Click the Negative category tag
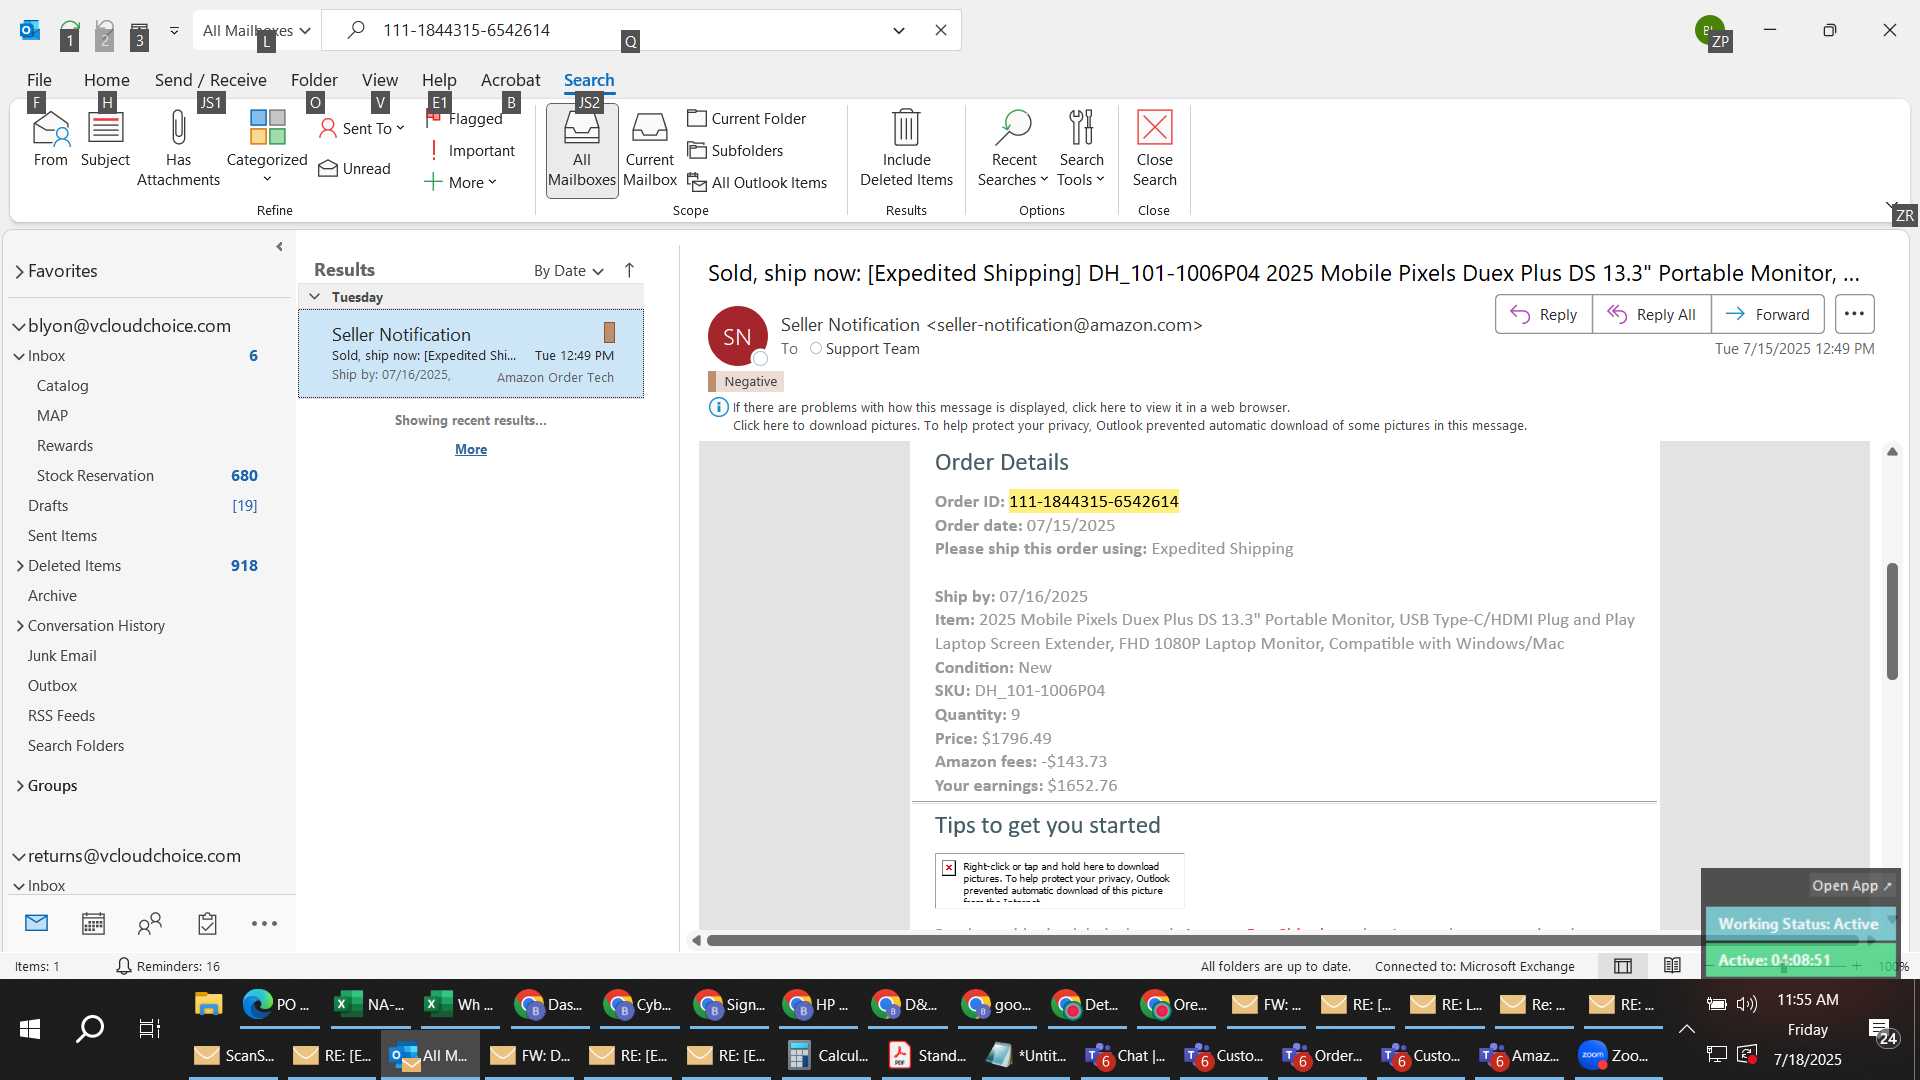Viewport: 1920px width, 1080px height. coord(745,381)
